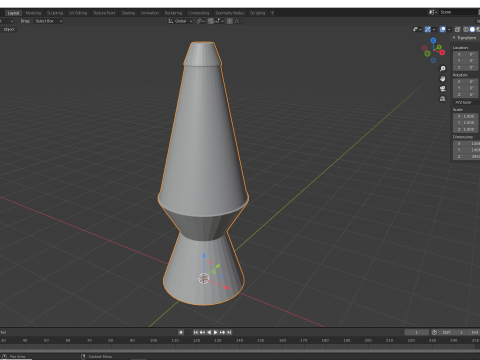The width and height of the screenshot is (480, 360).
Task: Switch perspective/orthographic with grid icon
Action: click(x=442, y=99)
